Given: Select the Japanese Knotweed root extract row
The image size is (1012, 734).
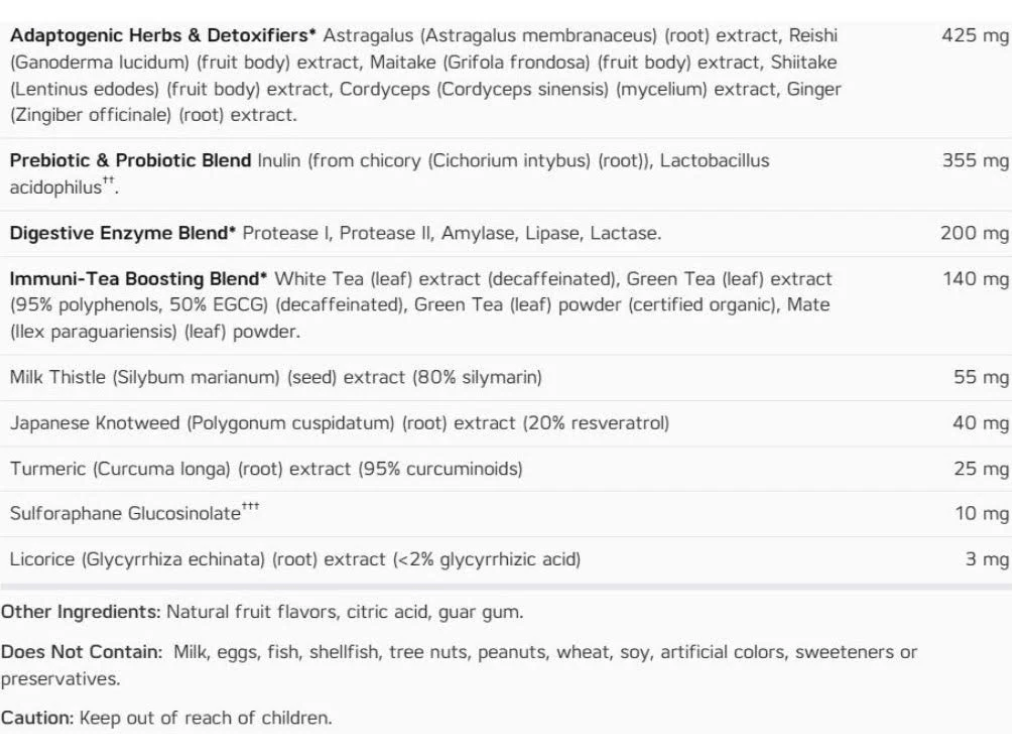Looking at the screenshot, I should click(x=339, y=423).
